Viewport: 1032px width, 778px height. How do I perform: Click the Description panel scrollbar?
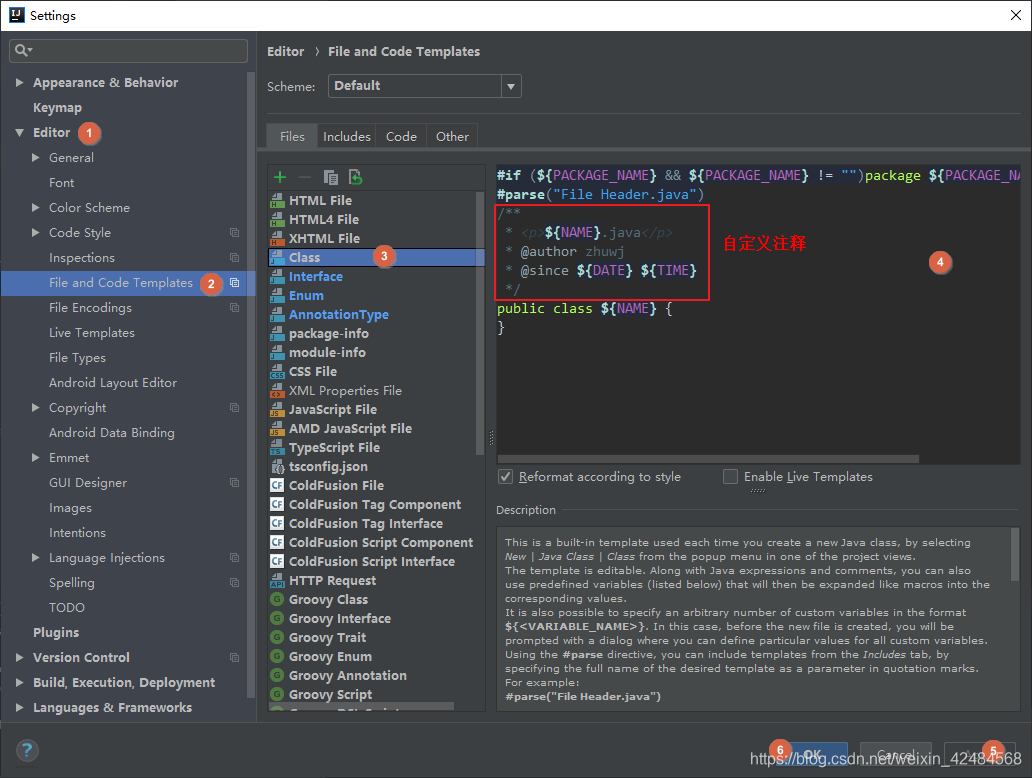tap(1015, 554)
